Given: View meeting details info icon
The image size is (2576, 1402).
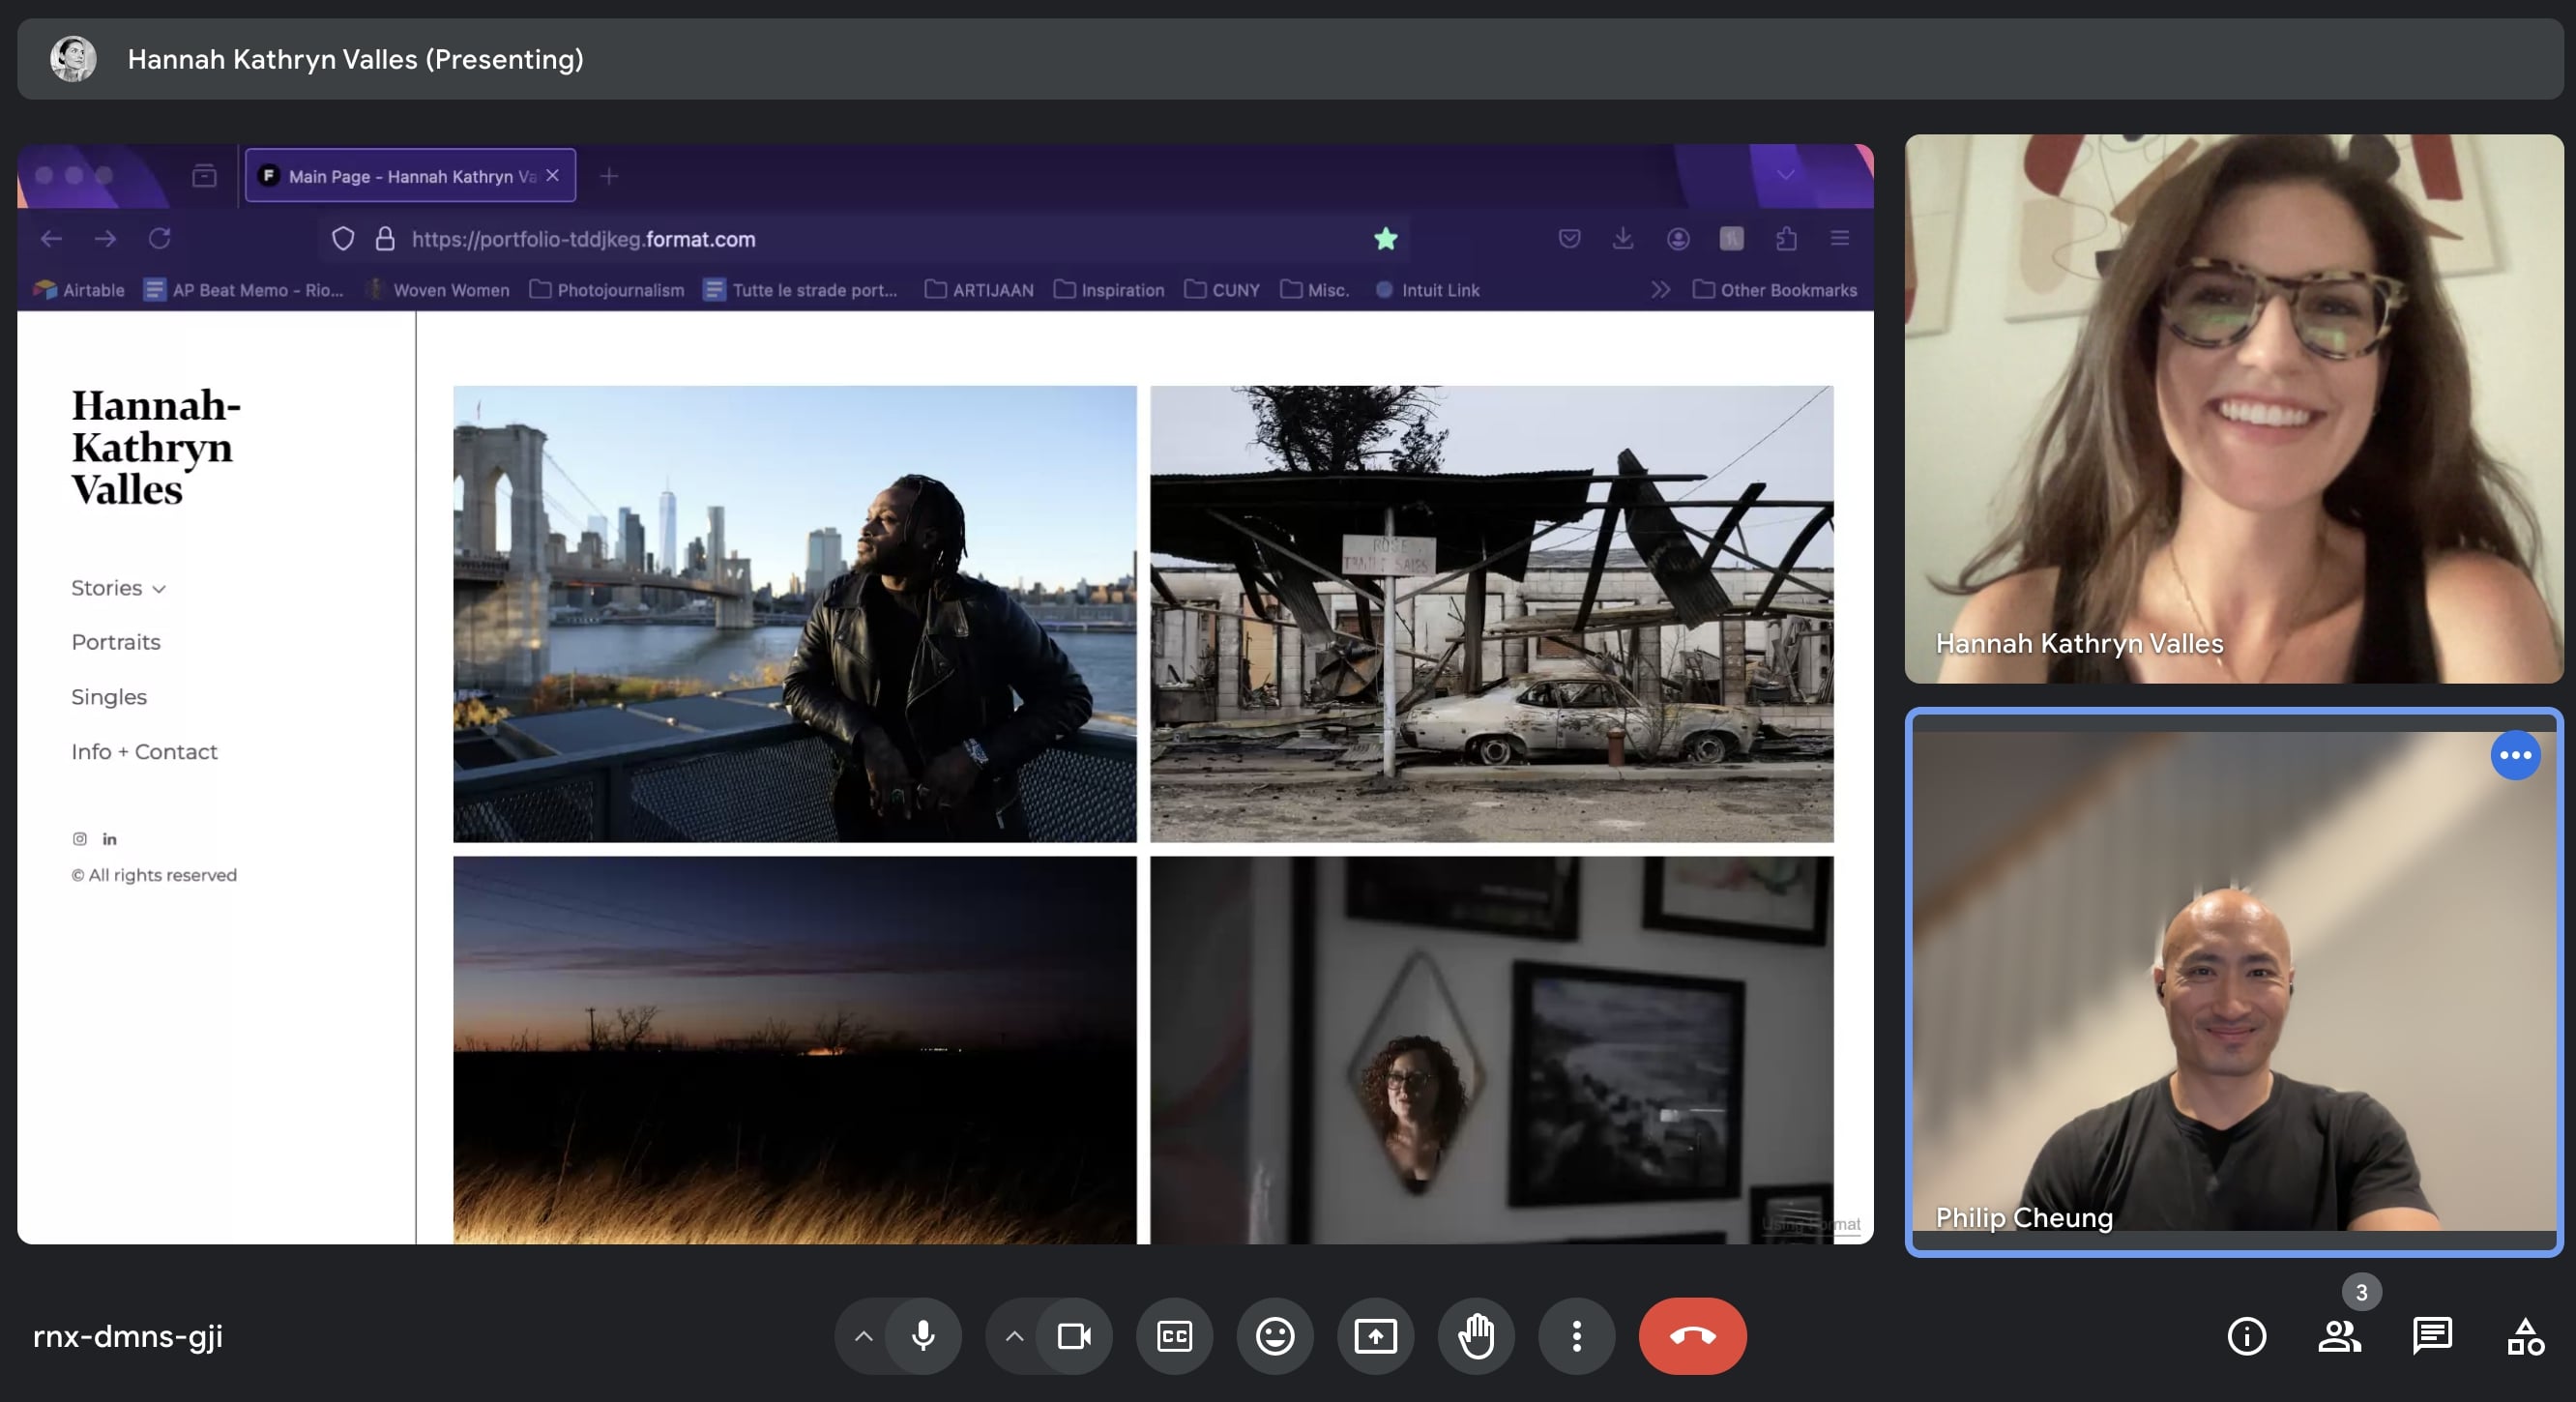Looking at the screenshot, I should click(2246, 1336).
